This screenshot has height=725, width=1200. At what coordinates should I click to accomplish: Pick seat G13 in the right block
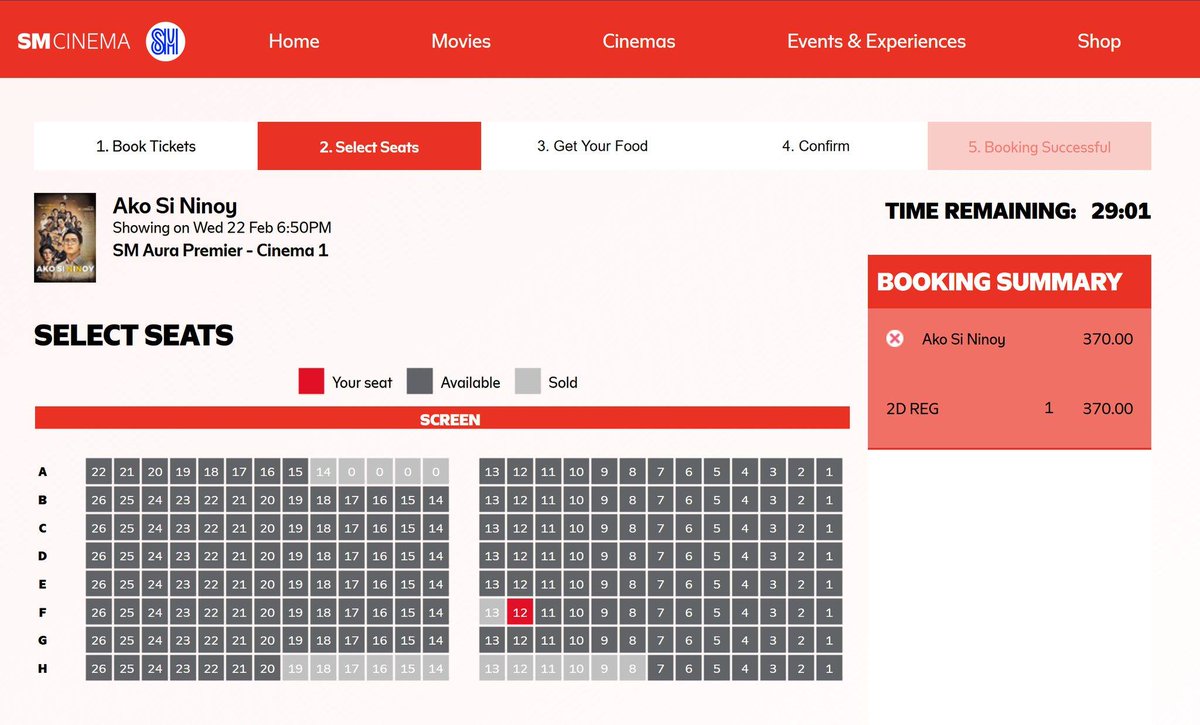[492, 640]
